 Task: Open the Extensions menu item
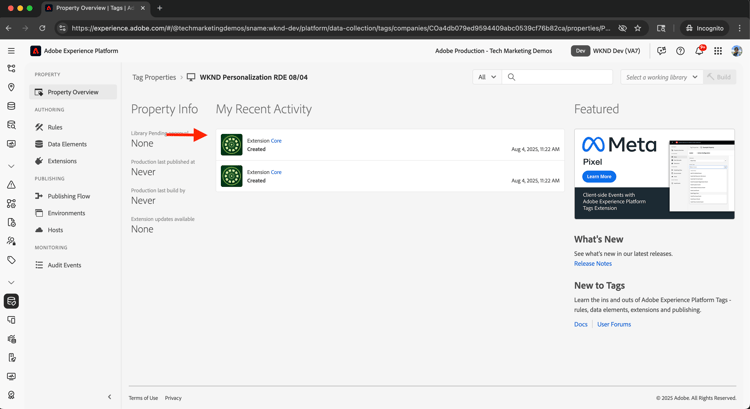[62, 161]
